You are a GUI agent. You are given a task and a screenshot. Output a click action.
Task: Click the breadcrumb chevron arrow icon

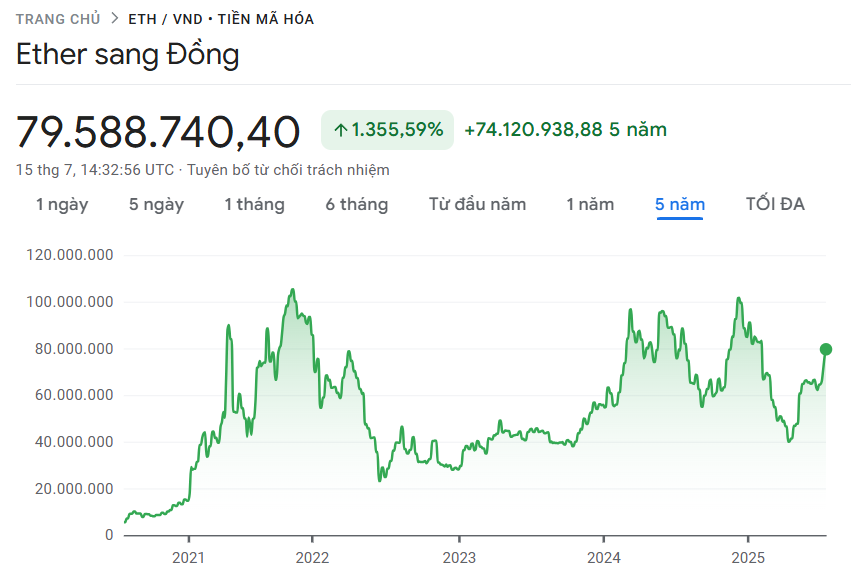(x=115, y=19)
